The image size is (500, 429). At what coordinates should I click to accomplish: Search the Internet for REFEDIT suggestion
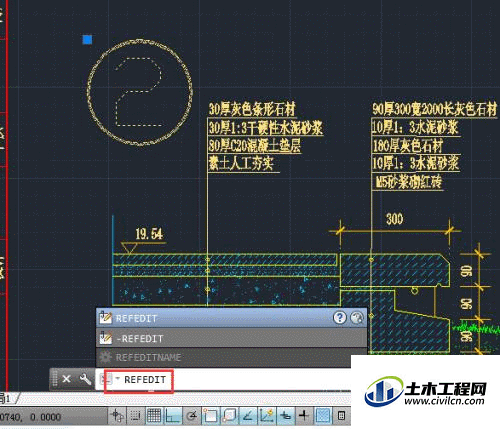point(357,318)
